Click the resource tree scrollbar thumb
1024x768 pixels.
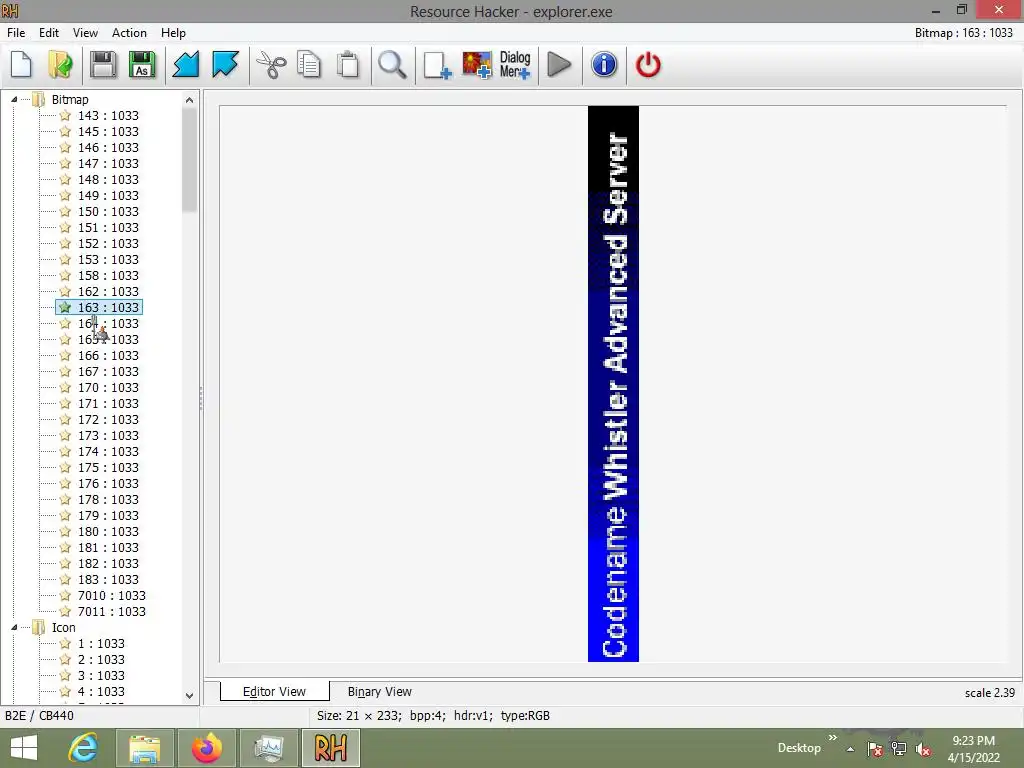click(189, 160)
